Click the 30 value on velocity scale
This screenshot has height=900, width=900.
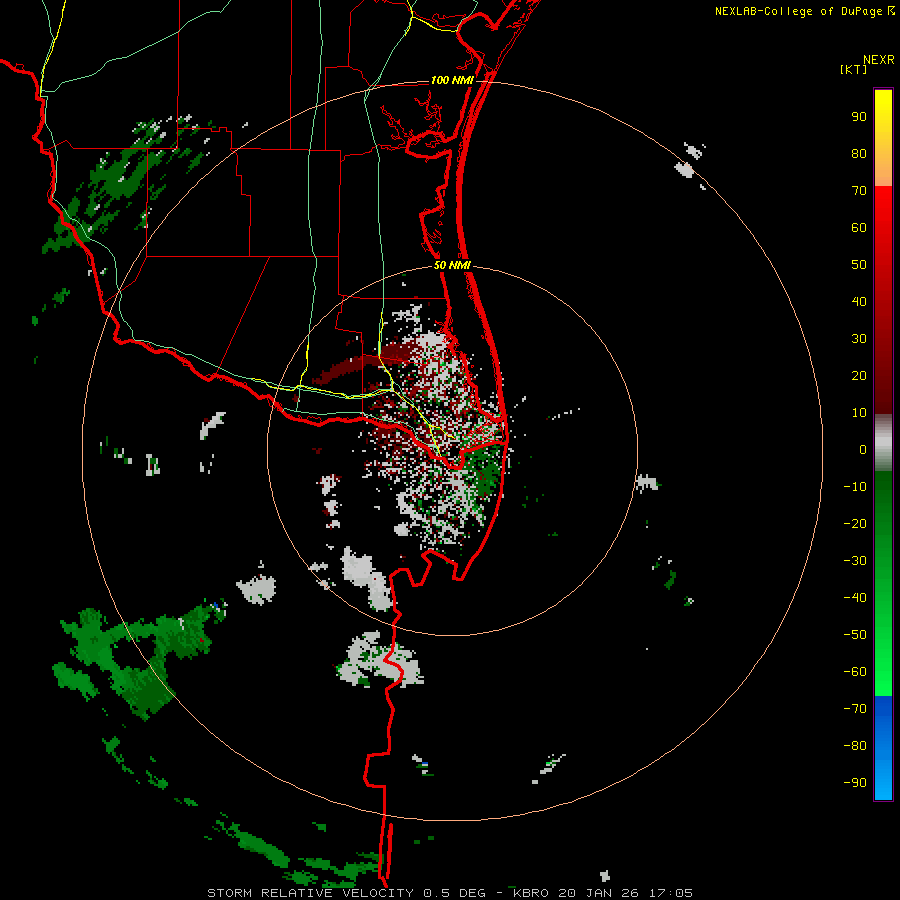(x=859, y=339)
